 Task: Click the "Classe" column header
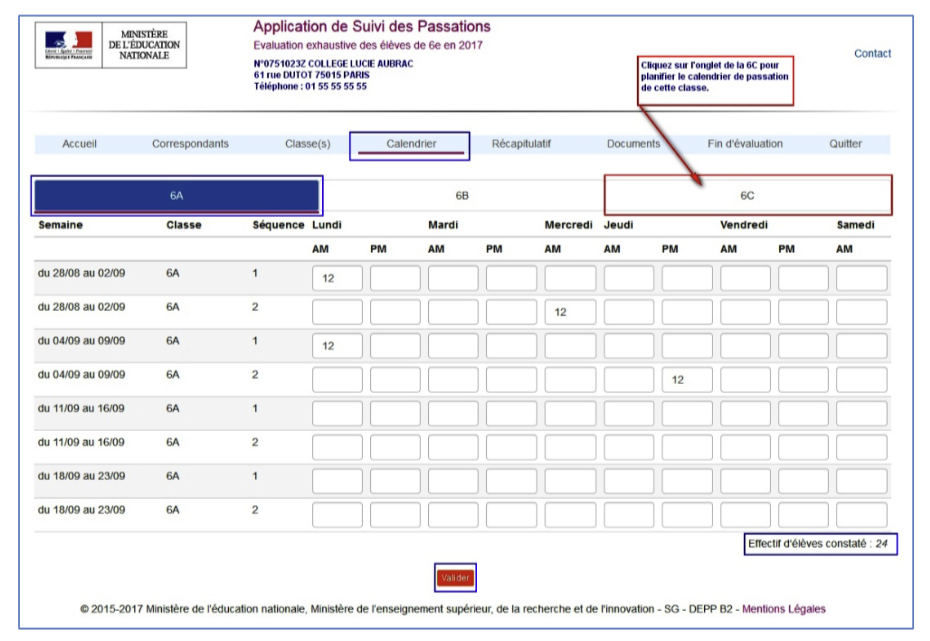click(x=184, y=225)
